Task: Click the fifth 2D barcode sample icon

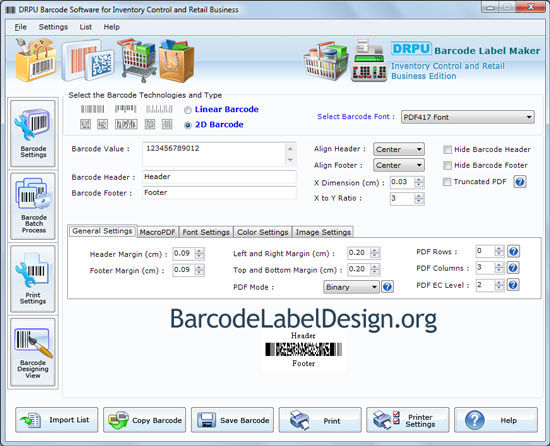Action: click(167, 124)
